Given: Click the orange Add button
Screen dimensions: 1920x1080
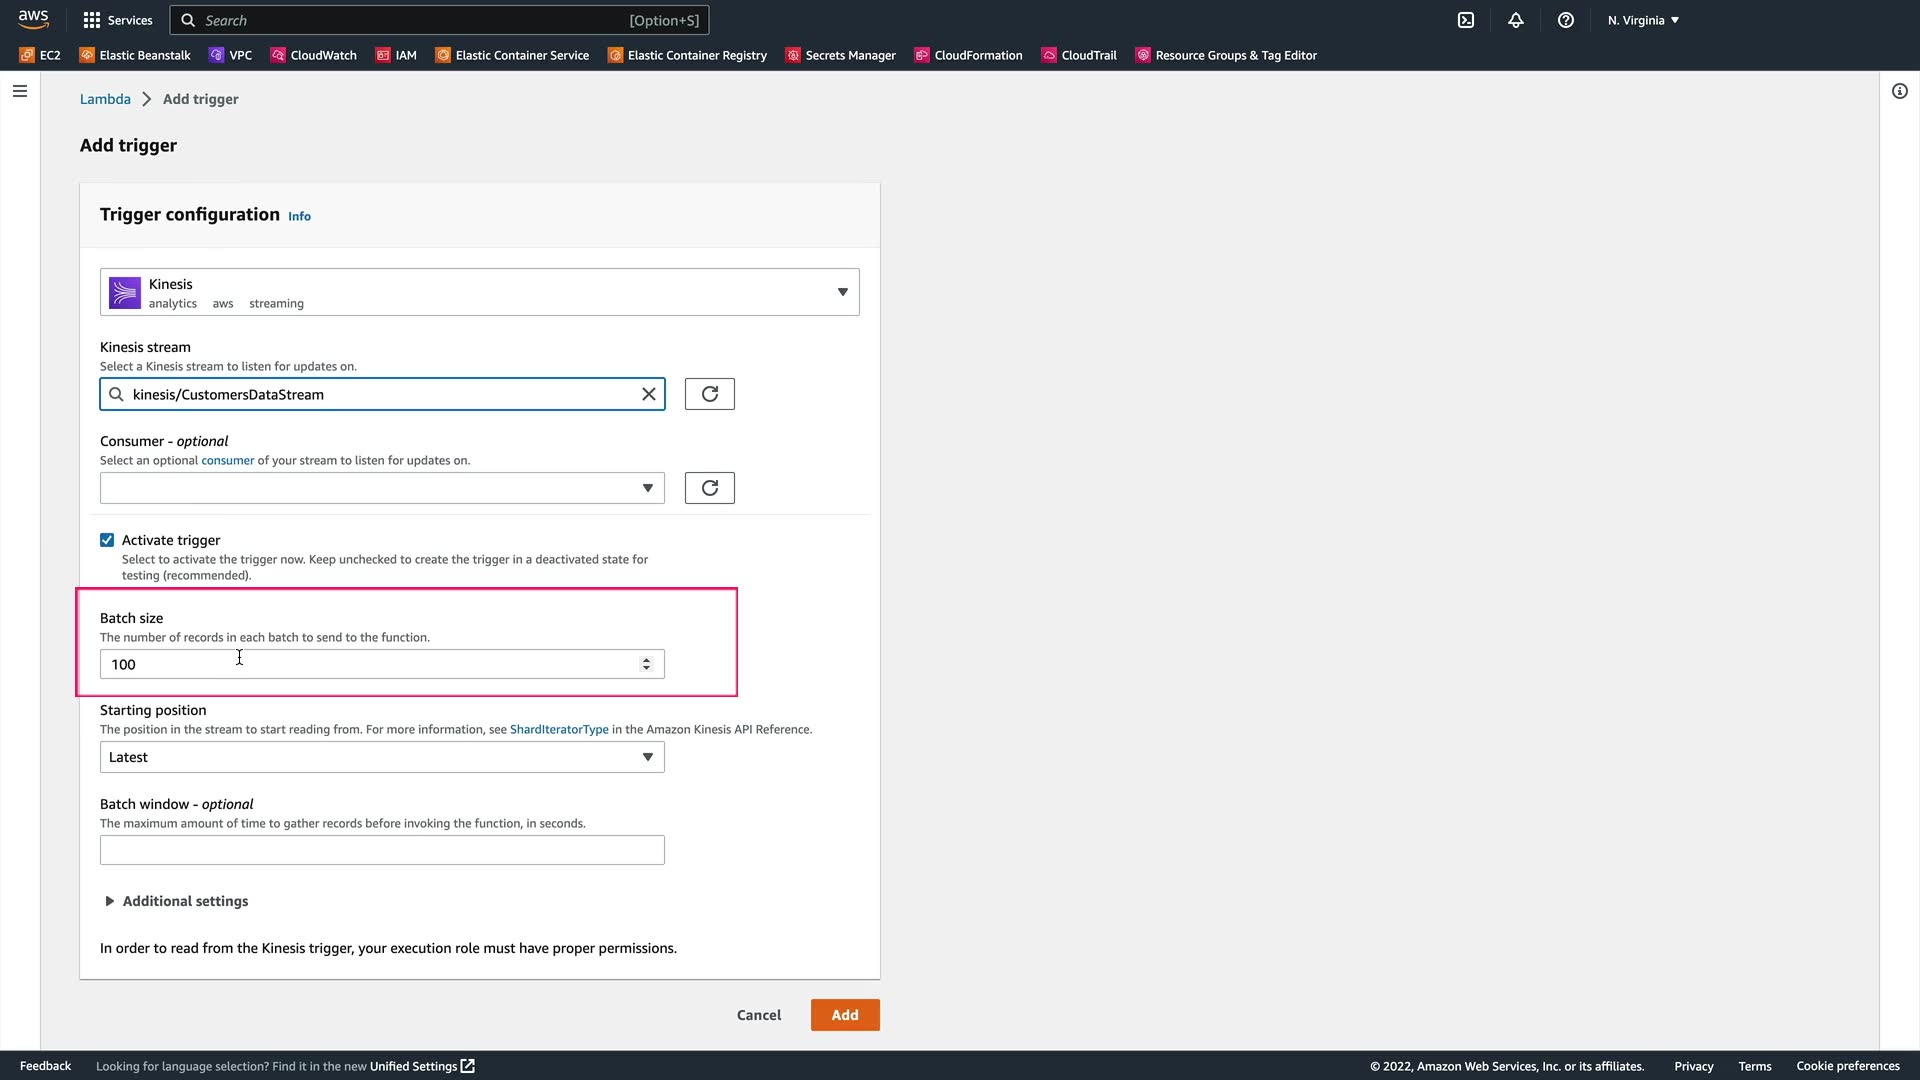Looking at the screenshot, I should pos(845,1015).
